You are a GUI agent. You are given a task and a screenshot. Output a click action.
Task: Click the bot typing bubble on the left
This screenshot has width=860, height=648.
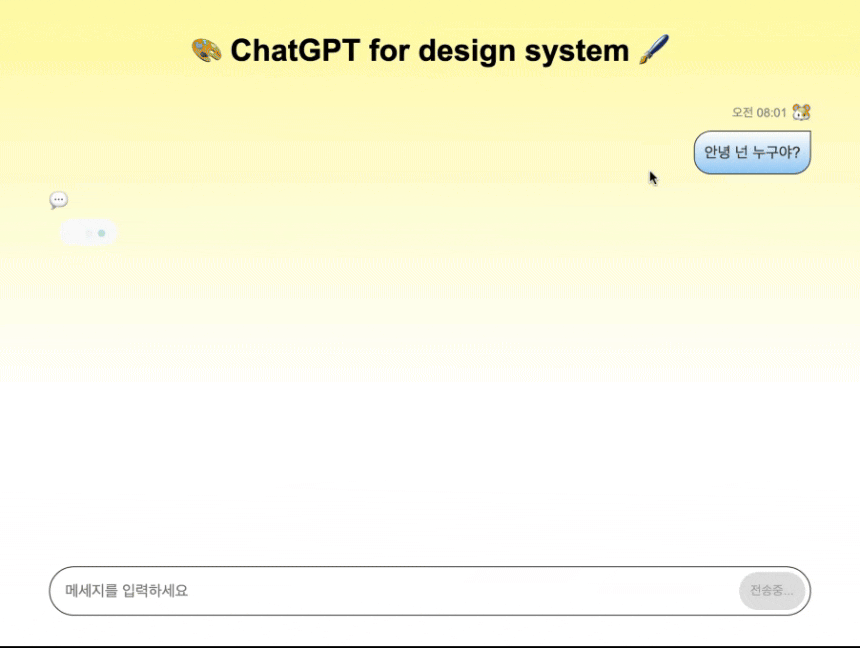[88, 232]
